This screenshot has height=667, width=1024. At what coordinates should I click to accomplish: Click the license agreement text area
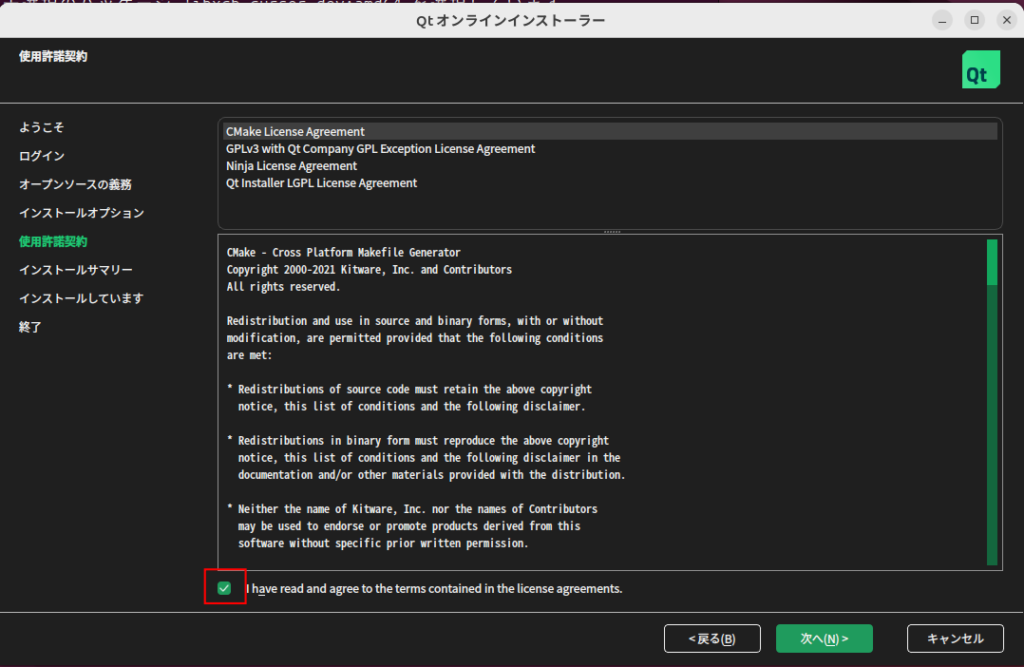point(600,400)
